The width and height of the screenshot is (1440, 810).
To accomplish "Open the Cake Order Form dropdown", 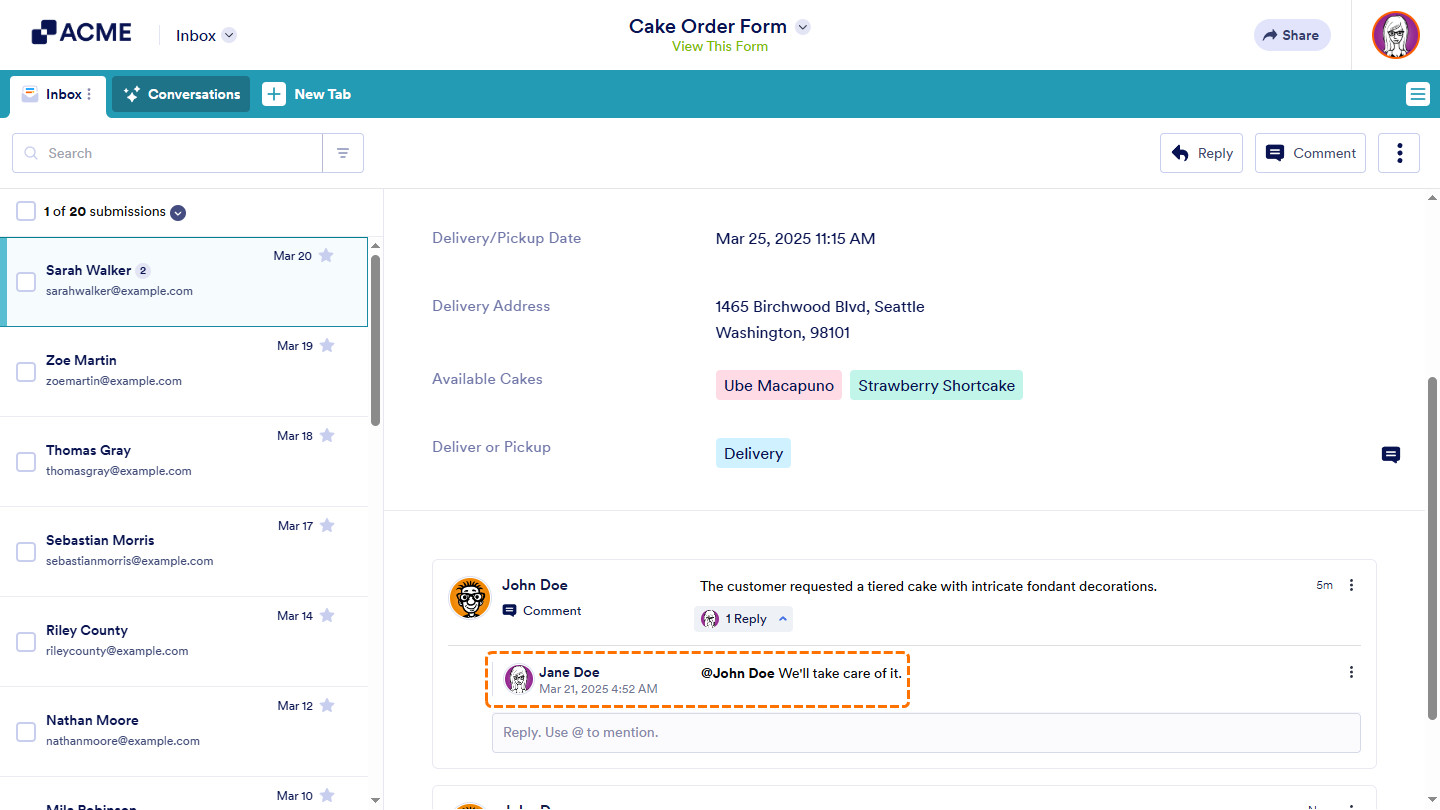I will pos(802,26).
